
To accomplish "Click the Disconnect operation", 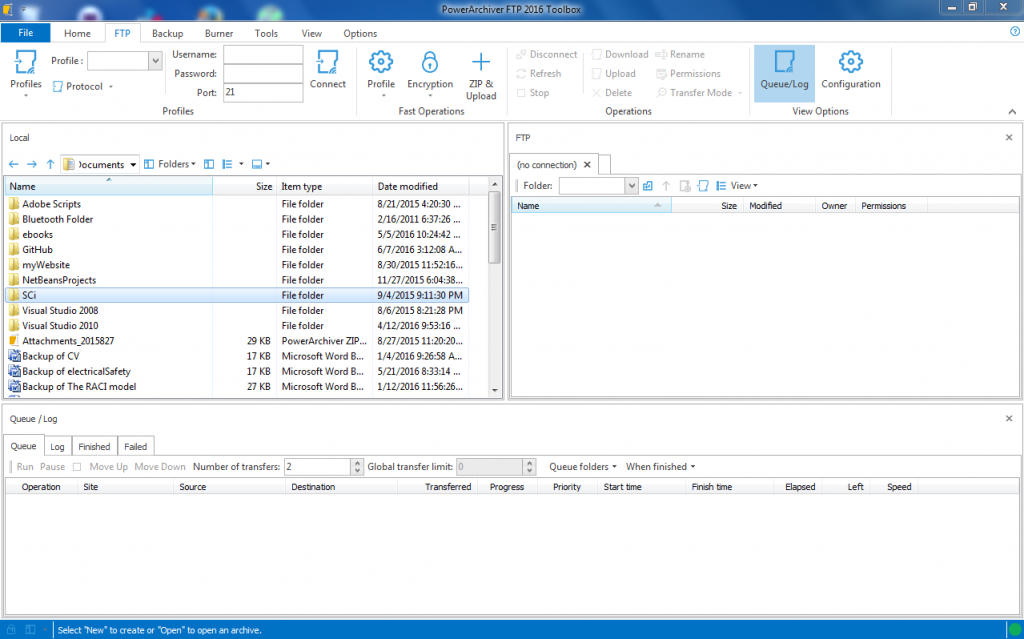I will pos(547,54).
